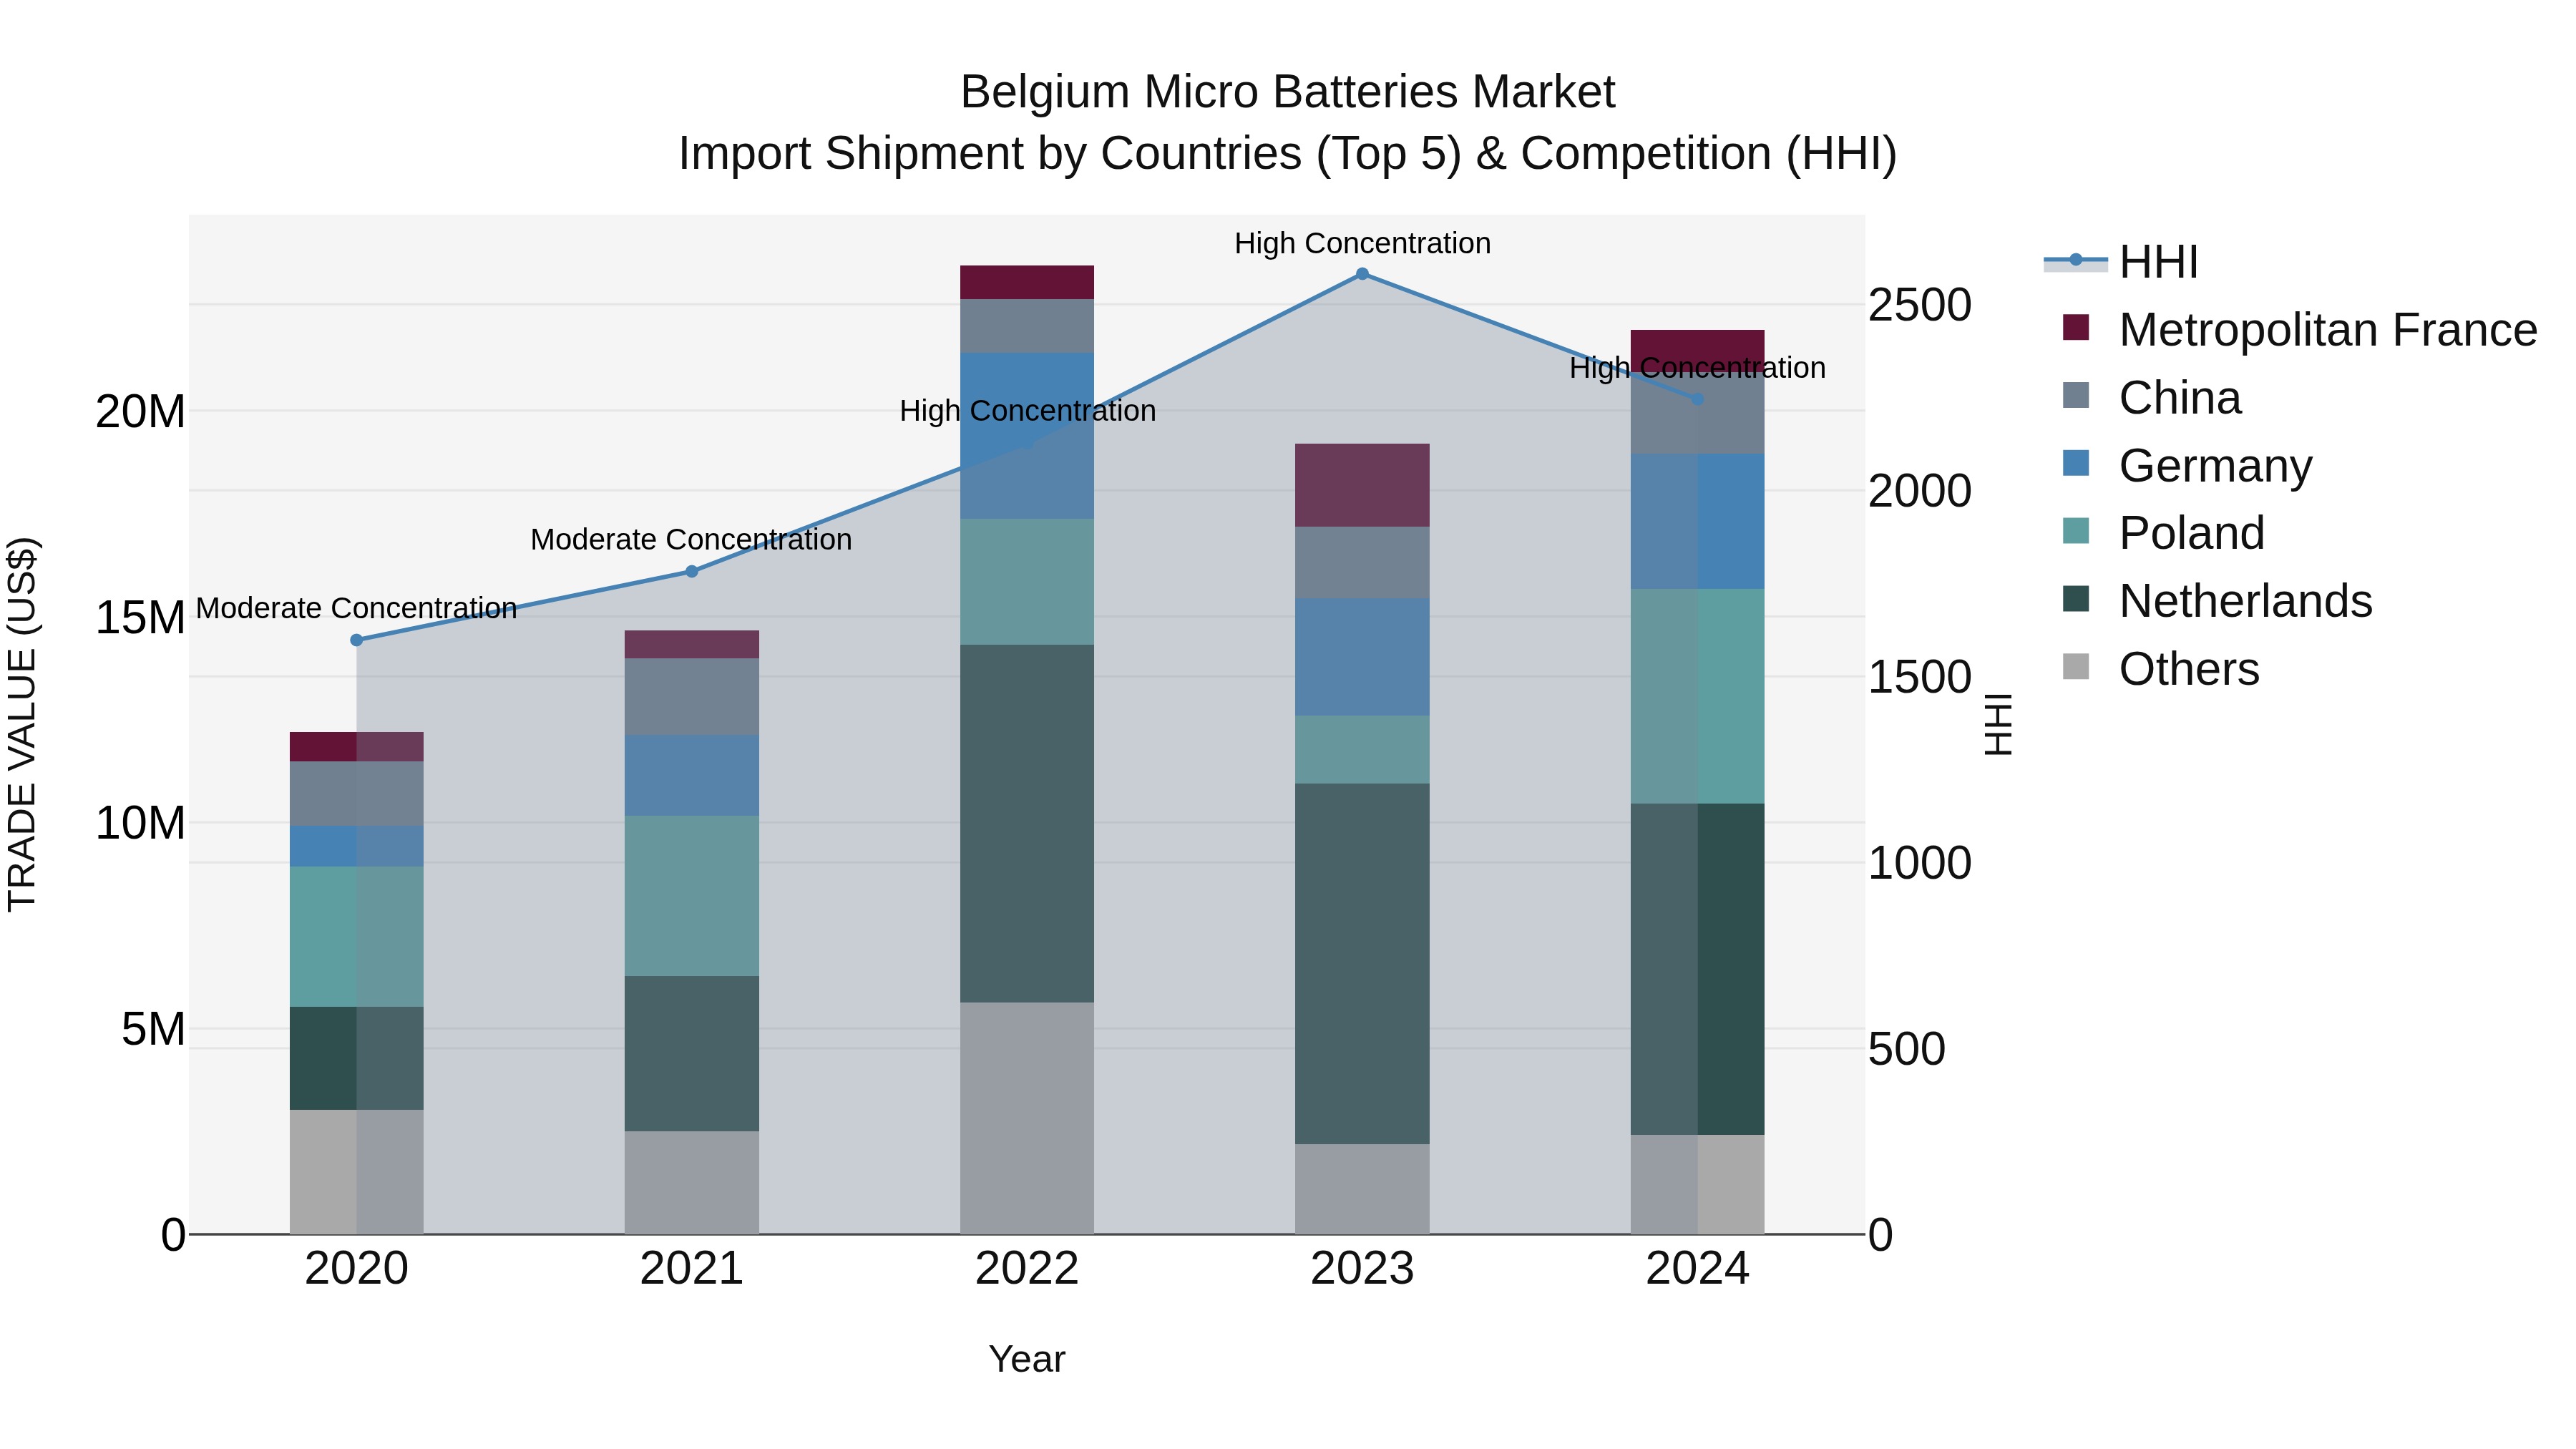The width and height of the screenshot is (2576, 1449).
Task: Click the 2020 Moderate Concentration annotation
Action: click(x=357, y=608)
